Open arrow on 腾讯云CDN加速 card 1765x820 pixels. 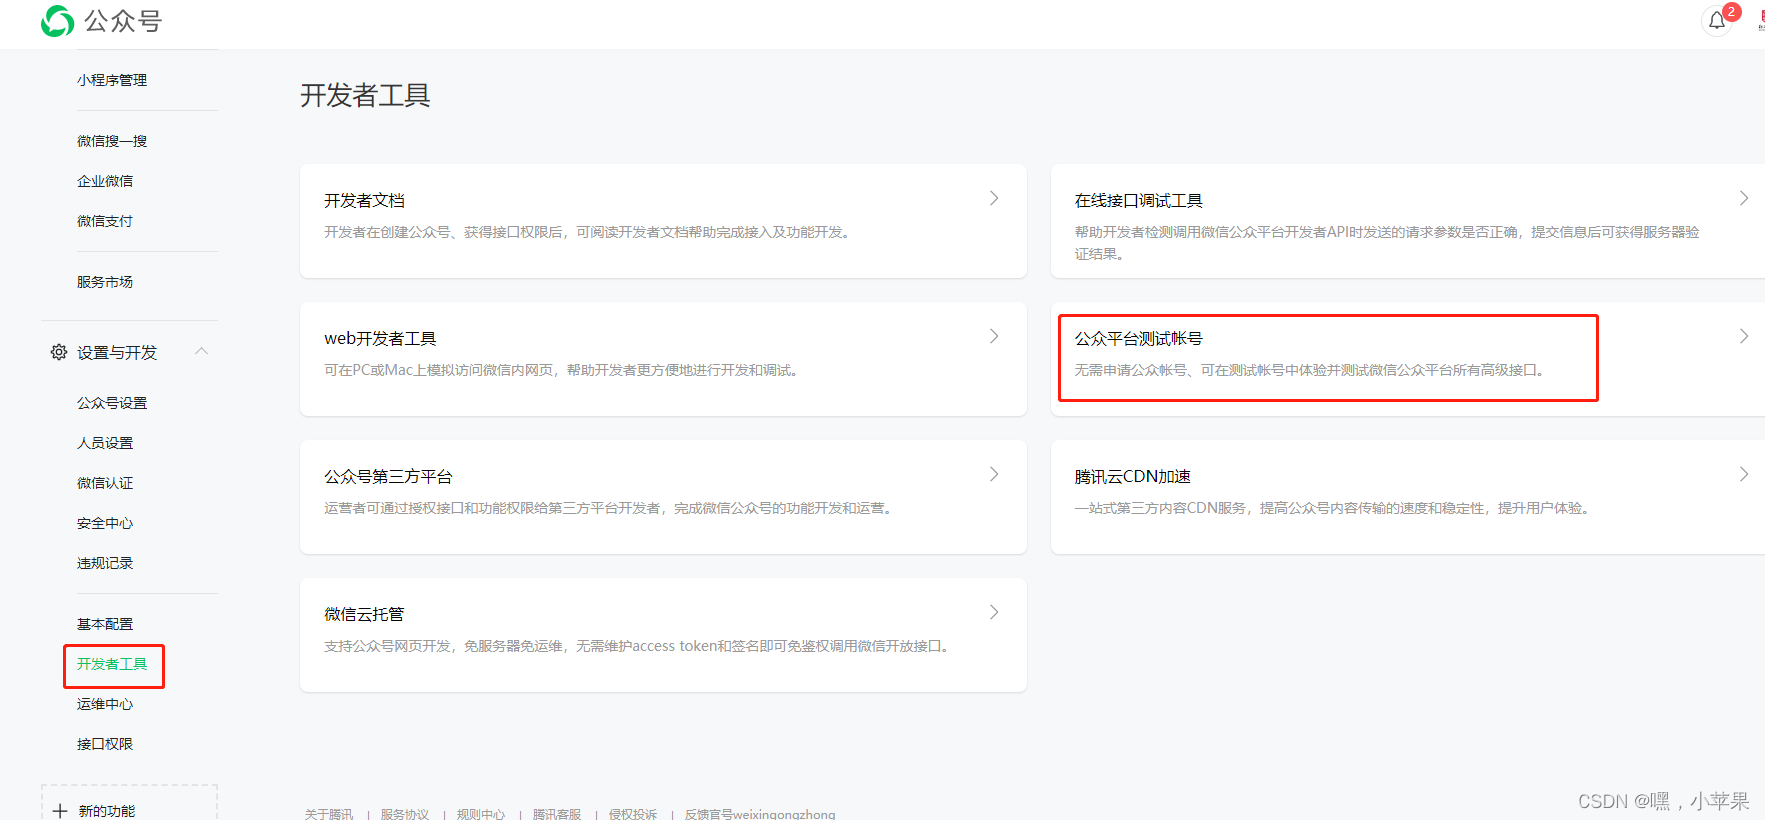coord(1744,474)
